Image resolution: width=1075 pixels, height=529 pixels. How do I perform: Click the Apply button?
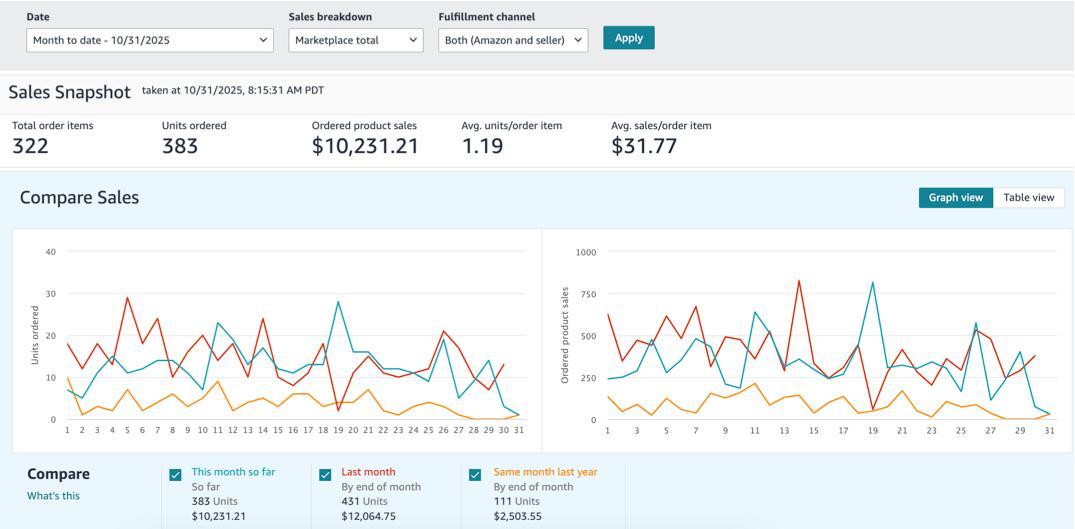coord(628,38)
